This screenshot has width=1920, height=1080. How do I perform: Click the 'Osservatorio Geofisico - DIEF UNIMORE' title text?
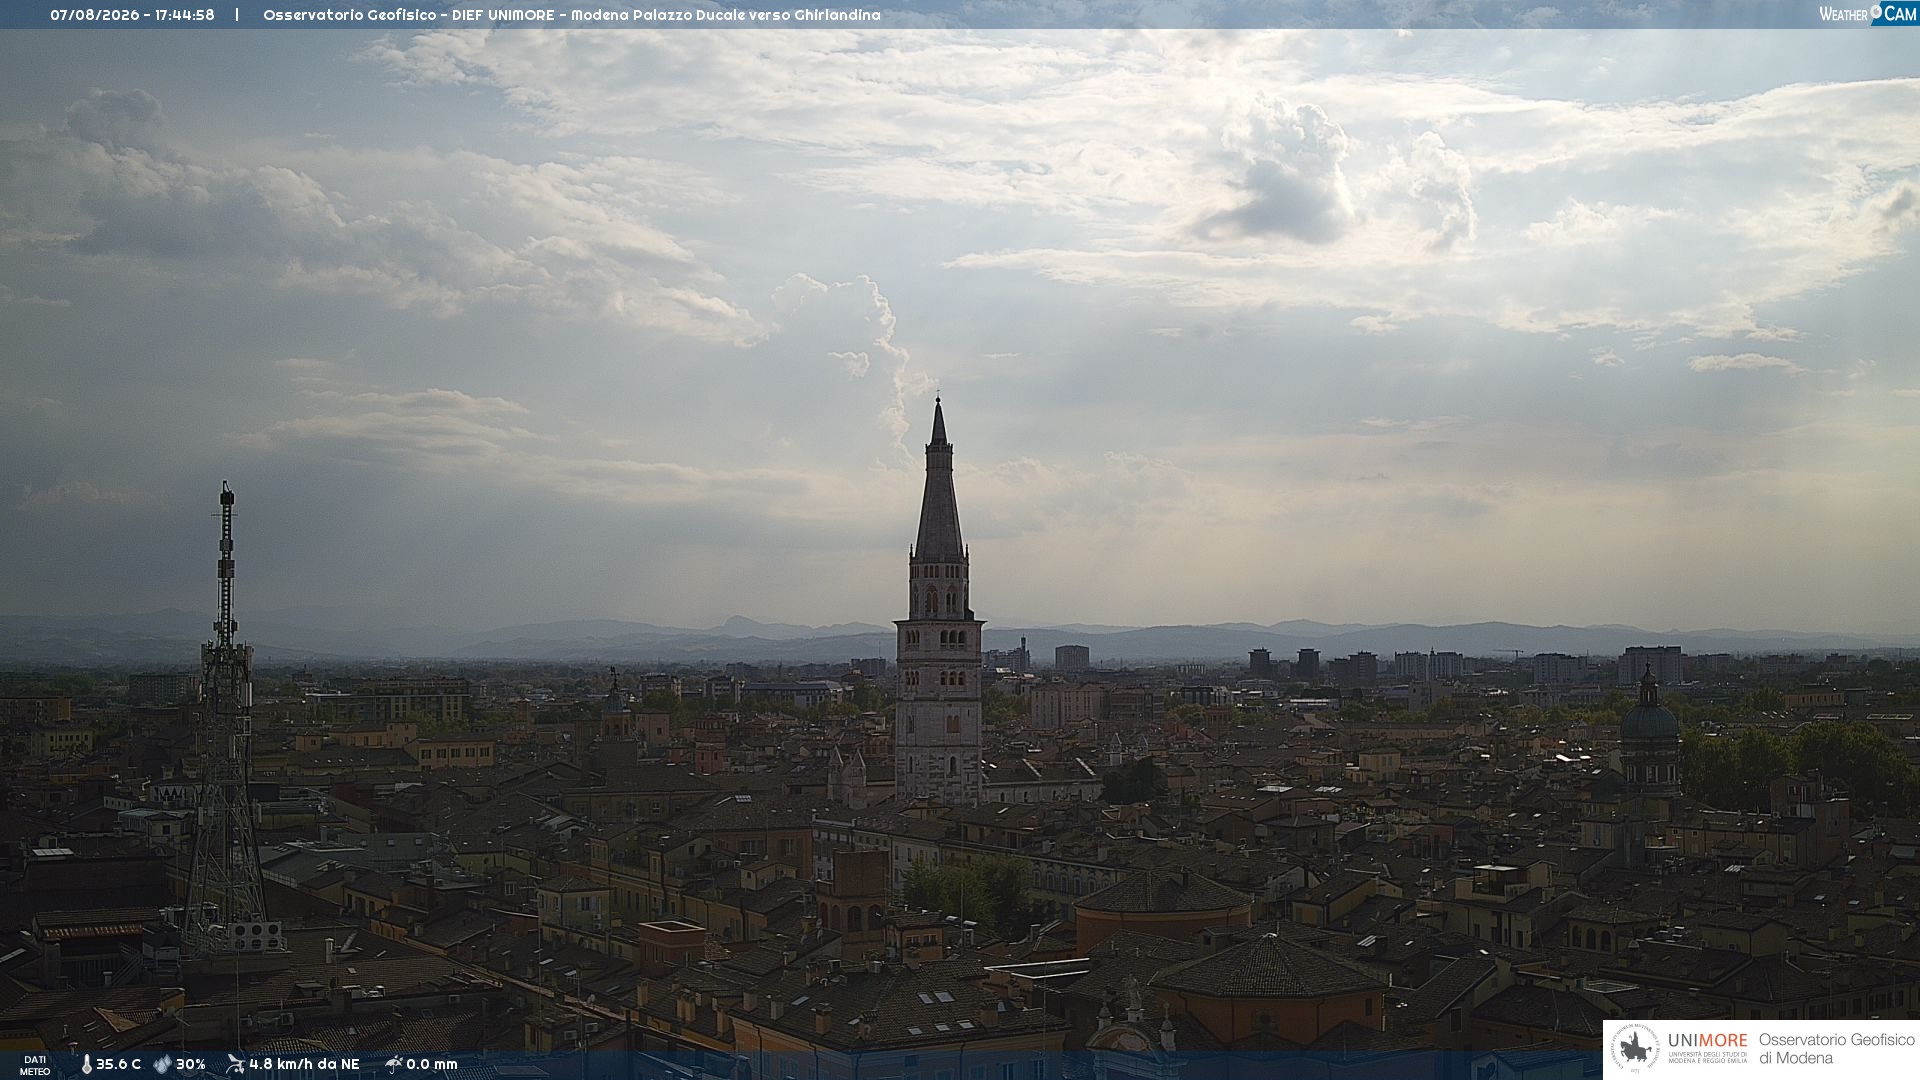(409, 15)
